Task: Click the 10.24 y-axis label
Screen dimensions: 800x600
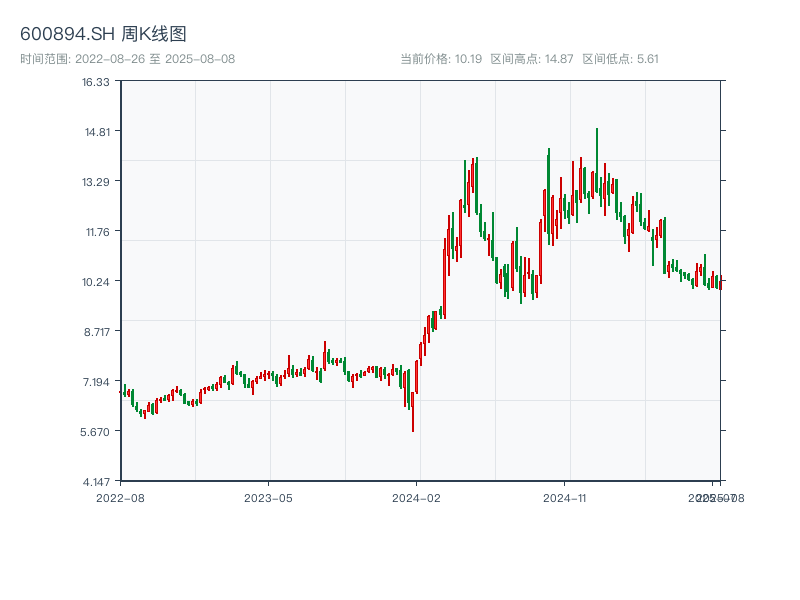Action: (x=96, y=281)
